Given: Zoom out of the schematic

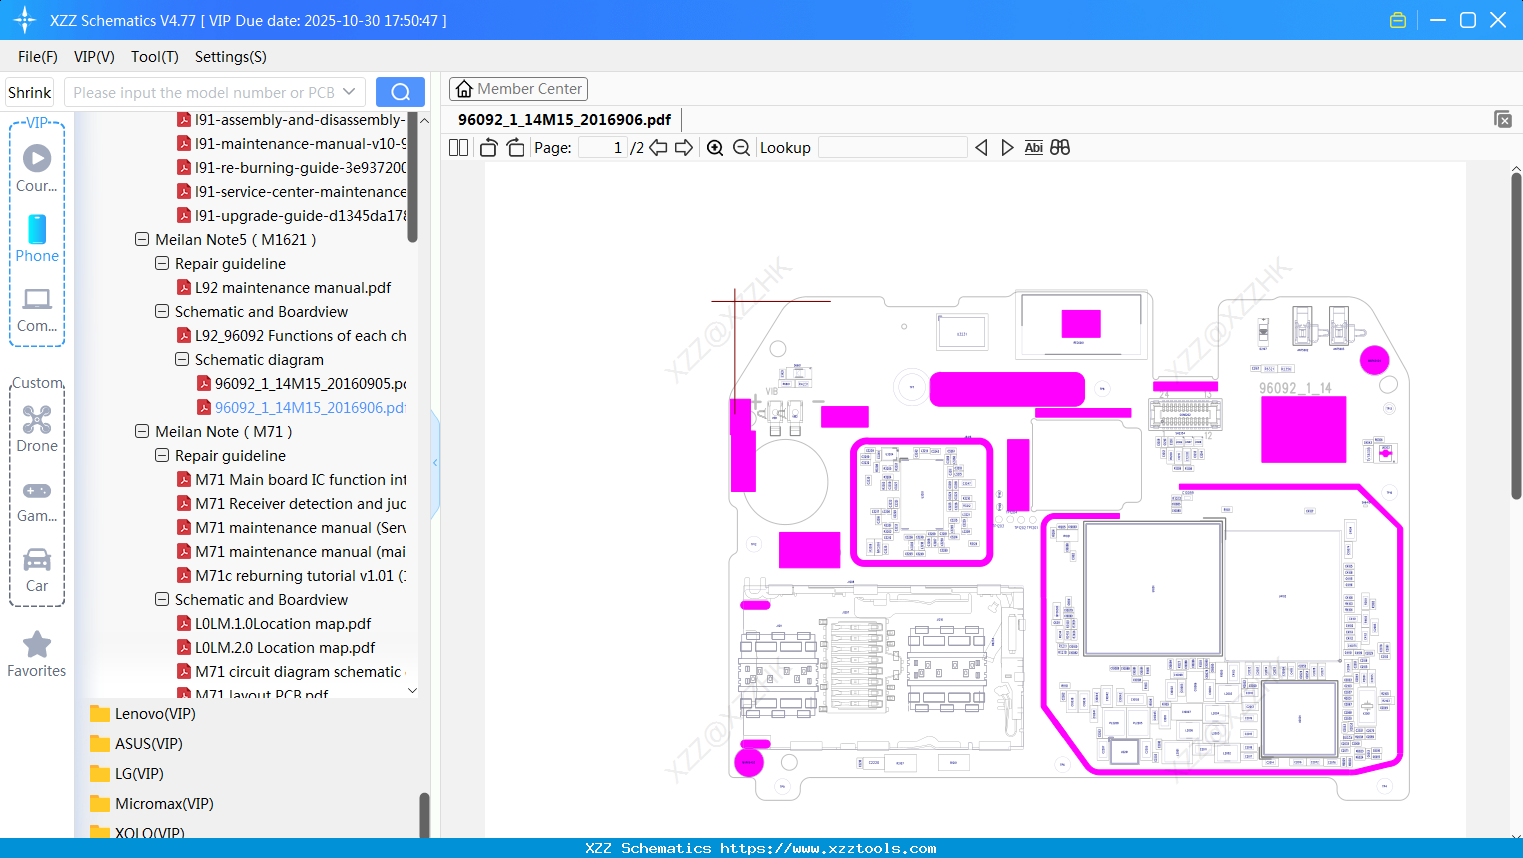Looking at the screenshot, I should [x=741, y=147].
